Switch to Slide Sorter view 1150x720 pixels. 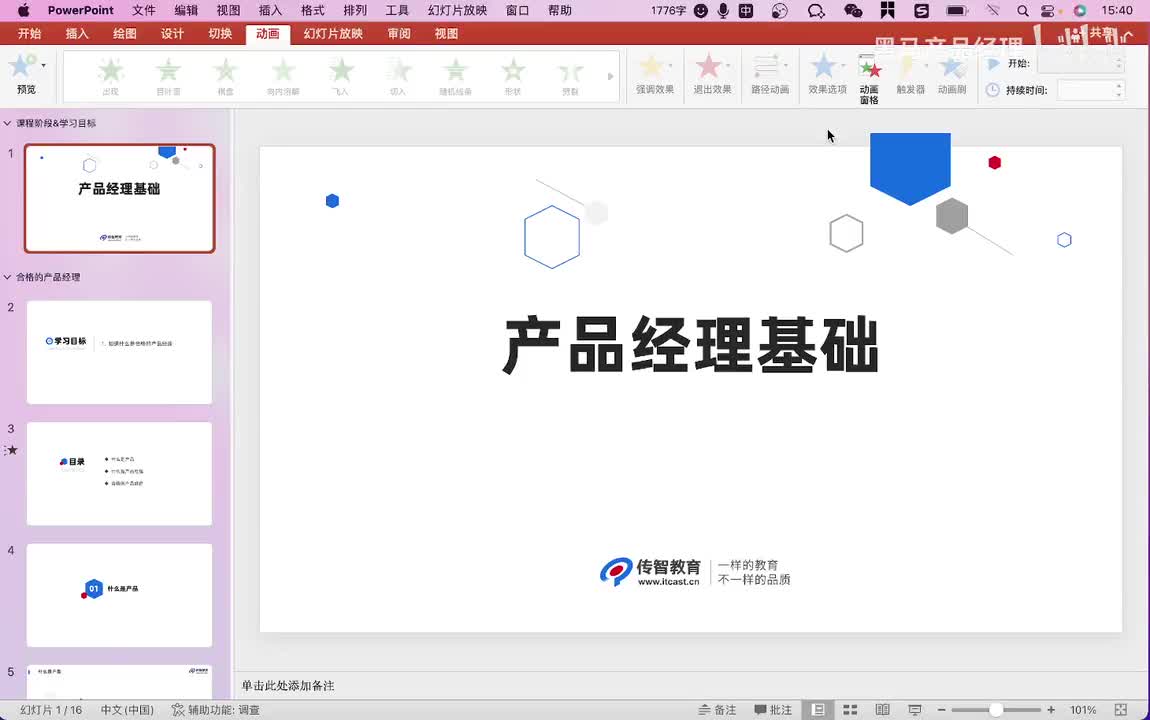pyautogui.click(x=850, y=710)
